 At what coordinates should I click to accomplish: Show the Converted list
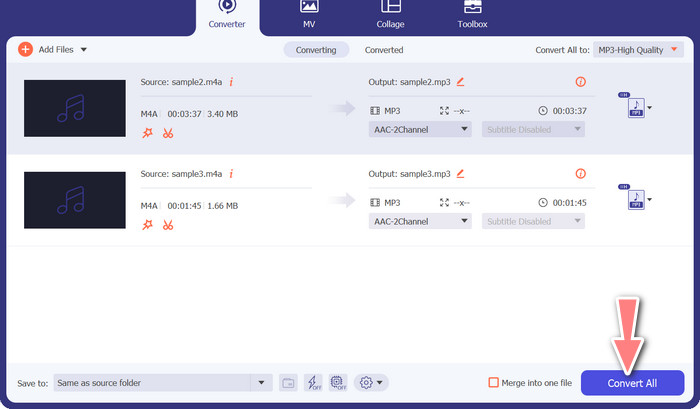[x=384, y=50]
